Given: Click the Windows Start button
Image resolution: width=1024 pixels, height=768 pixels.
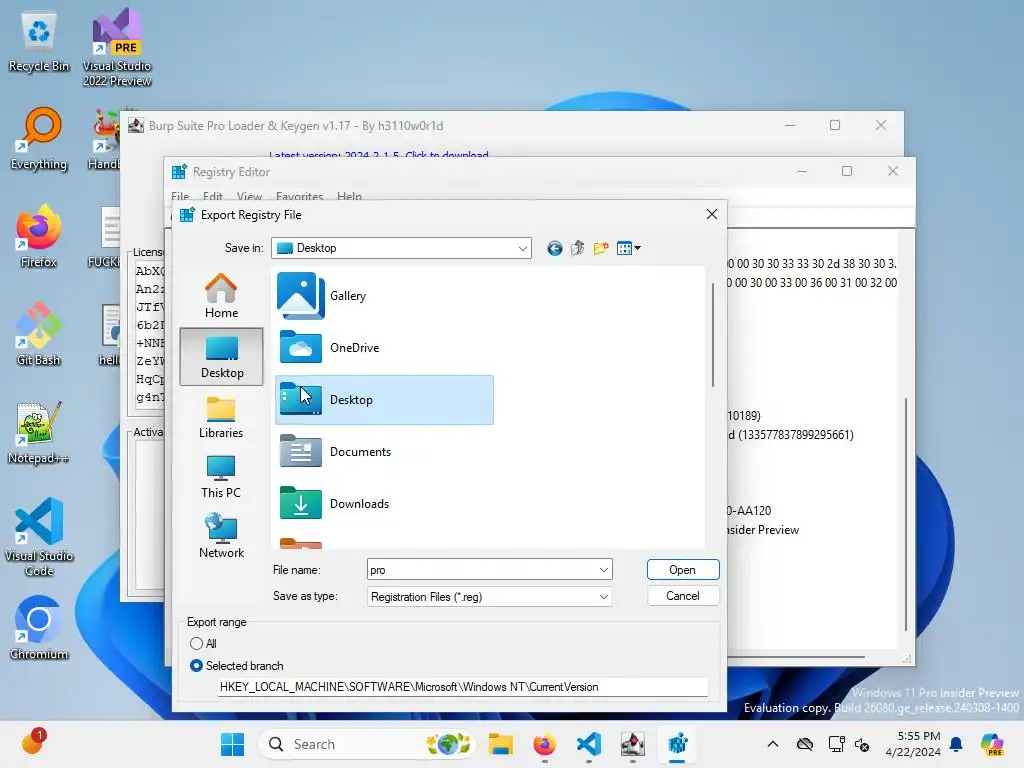Looking at the screenshot, I should [232, 744].
